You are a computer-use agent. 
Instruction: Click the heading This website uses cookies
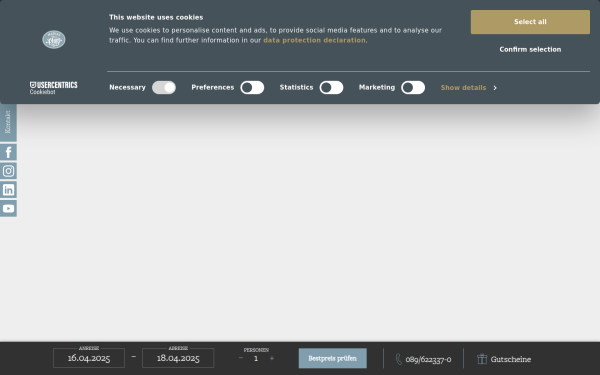pyautogui.click(x=156, y=18)
